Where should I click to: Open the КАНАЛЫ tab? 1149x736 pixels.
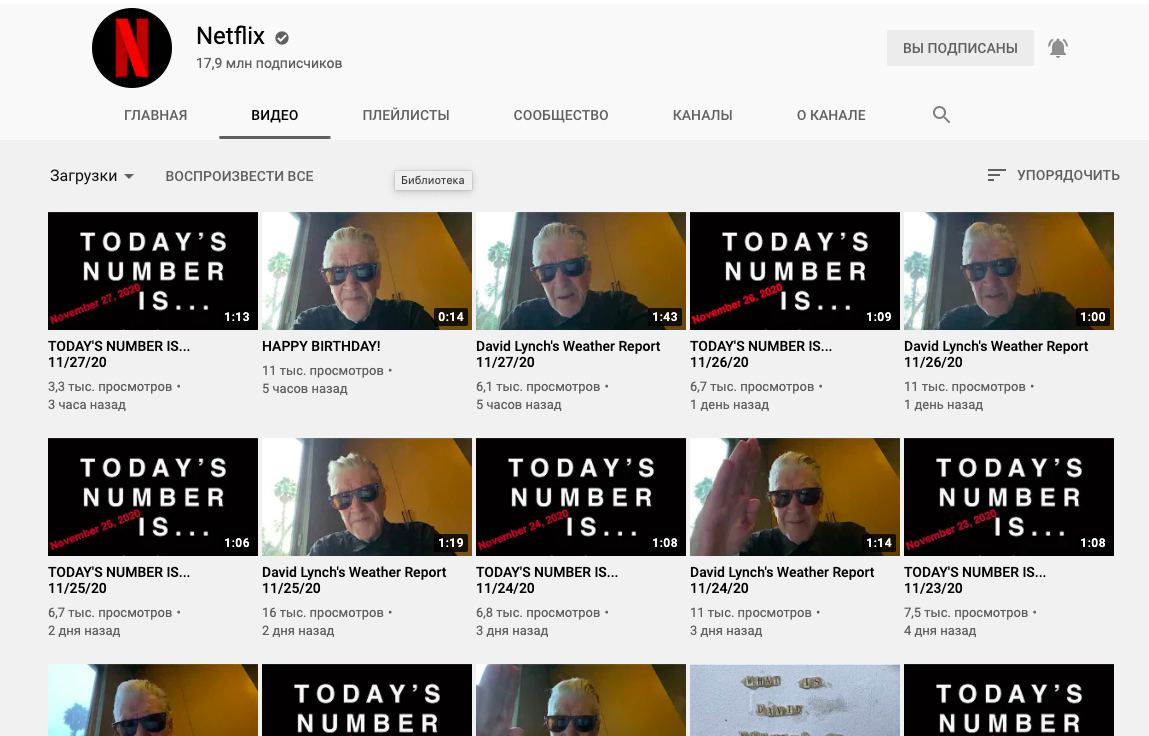click(x=703, y=115)
